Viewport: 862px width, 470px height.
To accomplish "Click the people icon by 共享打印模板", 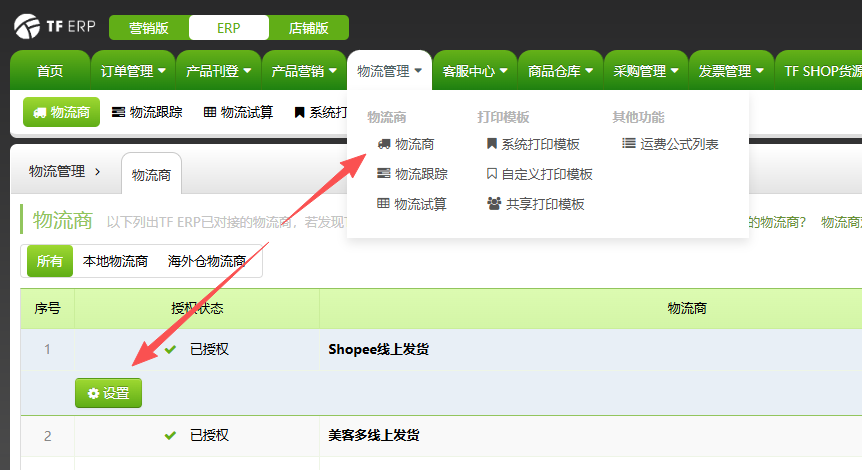I will point(494,203).
